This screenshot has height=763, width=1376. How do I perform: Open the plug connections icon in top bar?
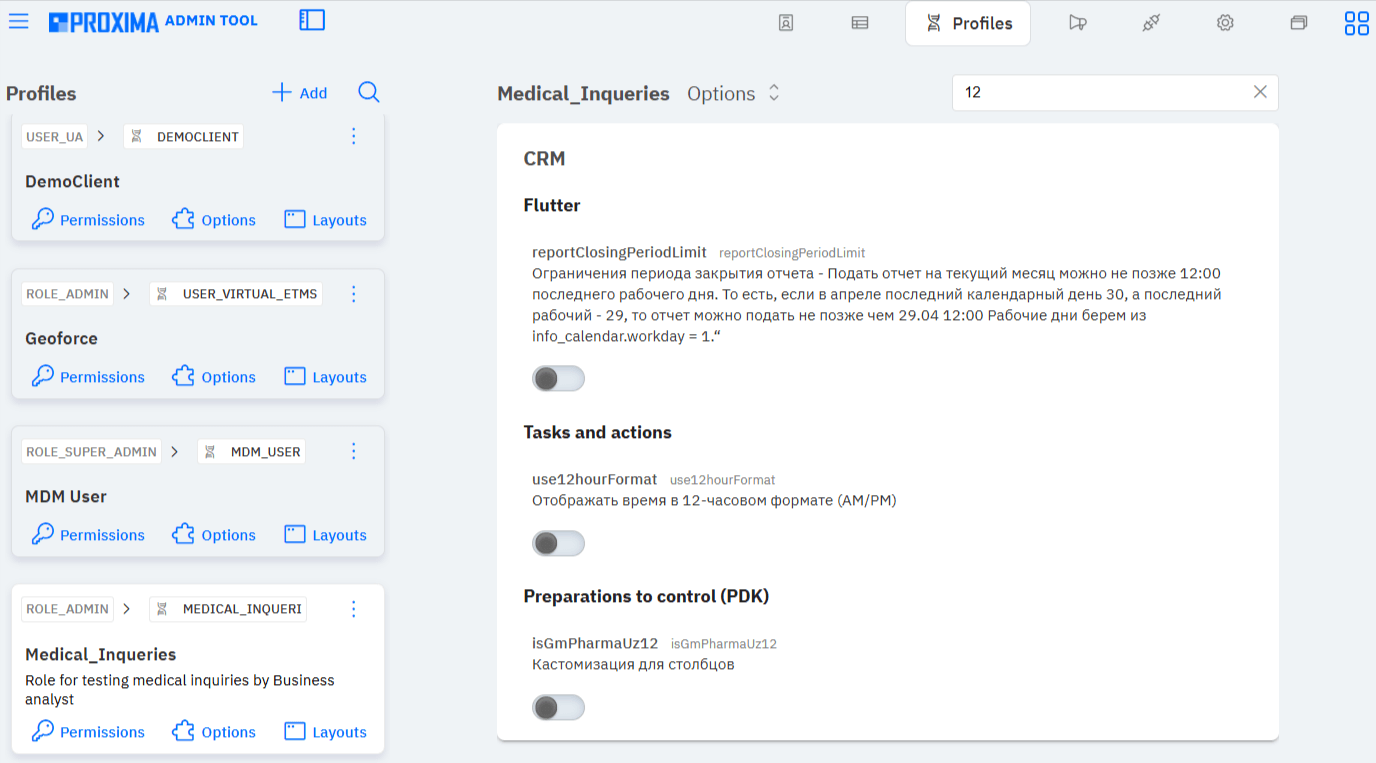tap(1151, 23)
